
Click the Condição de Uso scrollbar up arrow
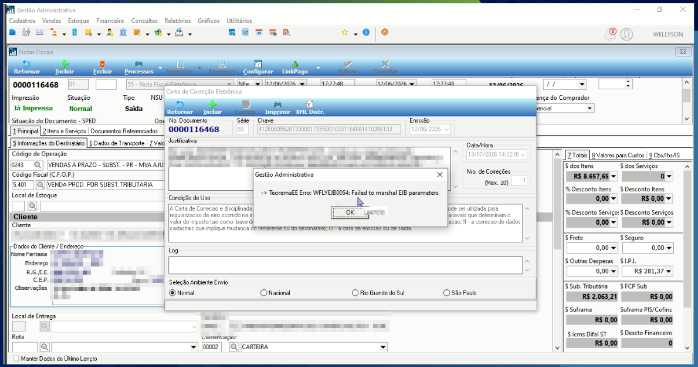click(x=527, y=208)
